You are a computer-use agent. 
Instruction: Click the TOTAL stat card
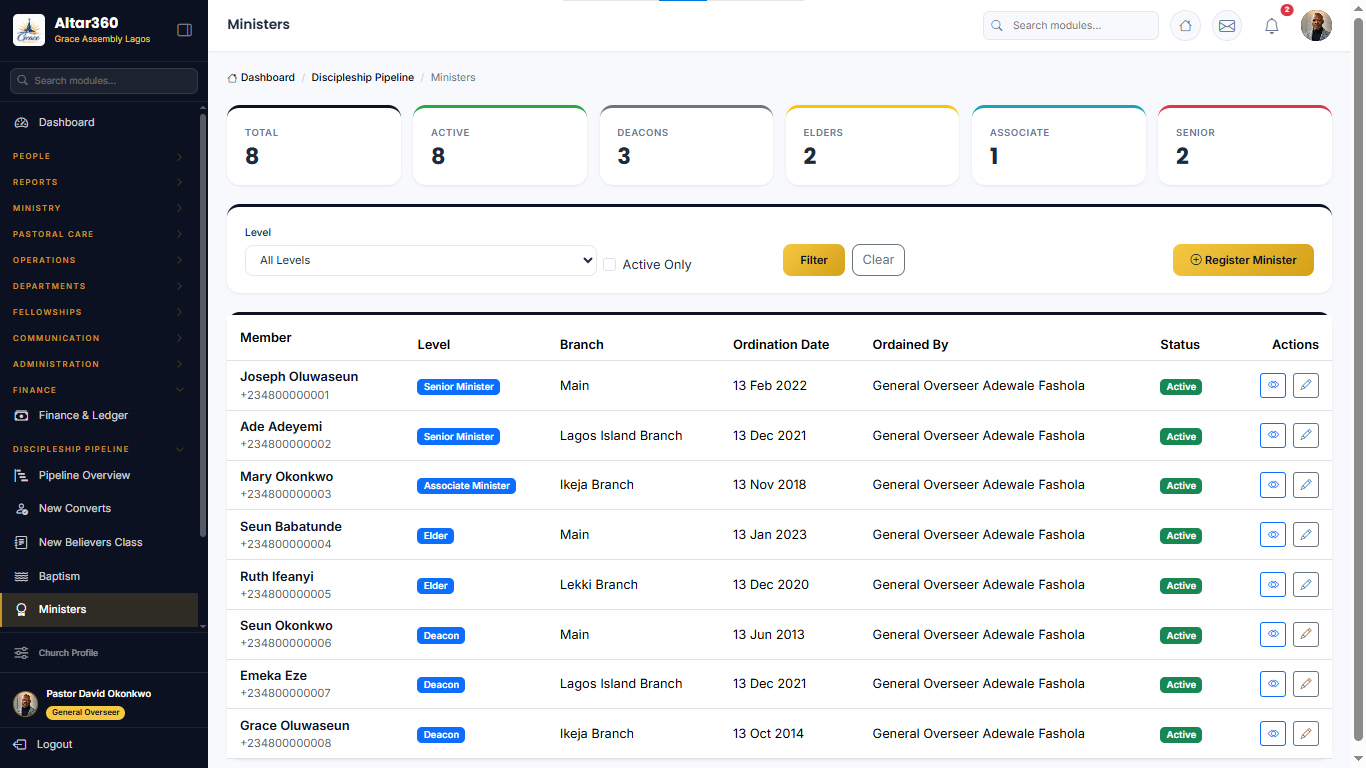(314, 145)
